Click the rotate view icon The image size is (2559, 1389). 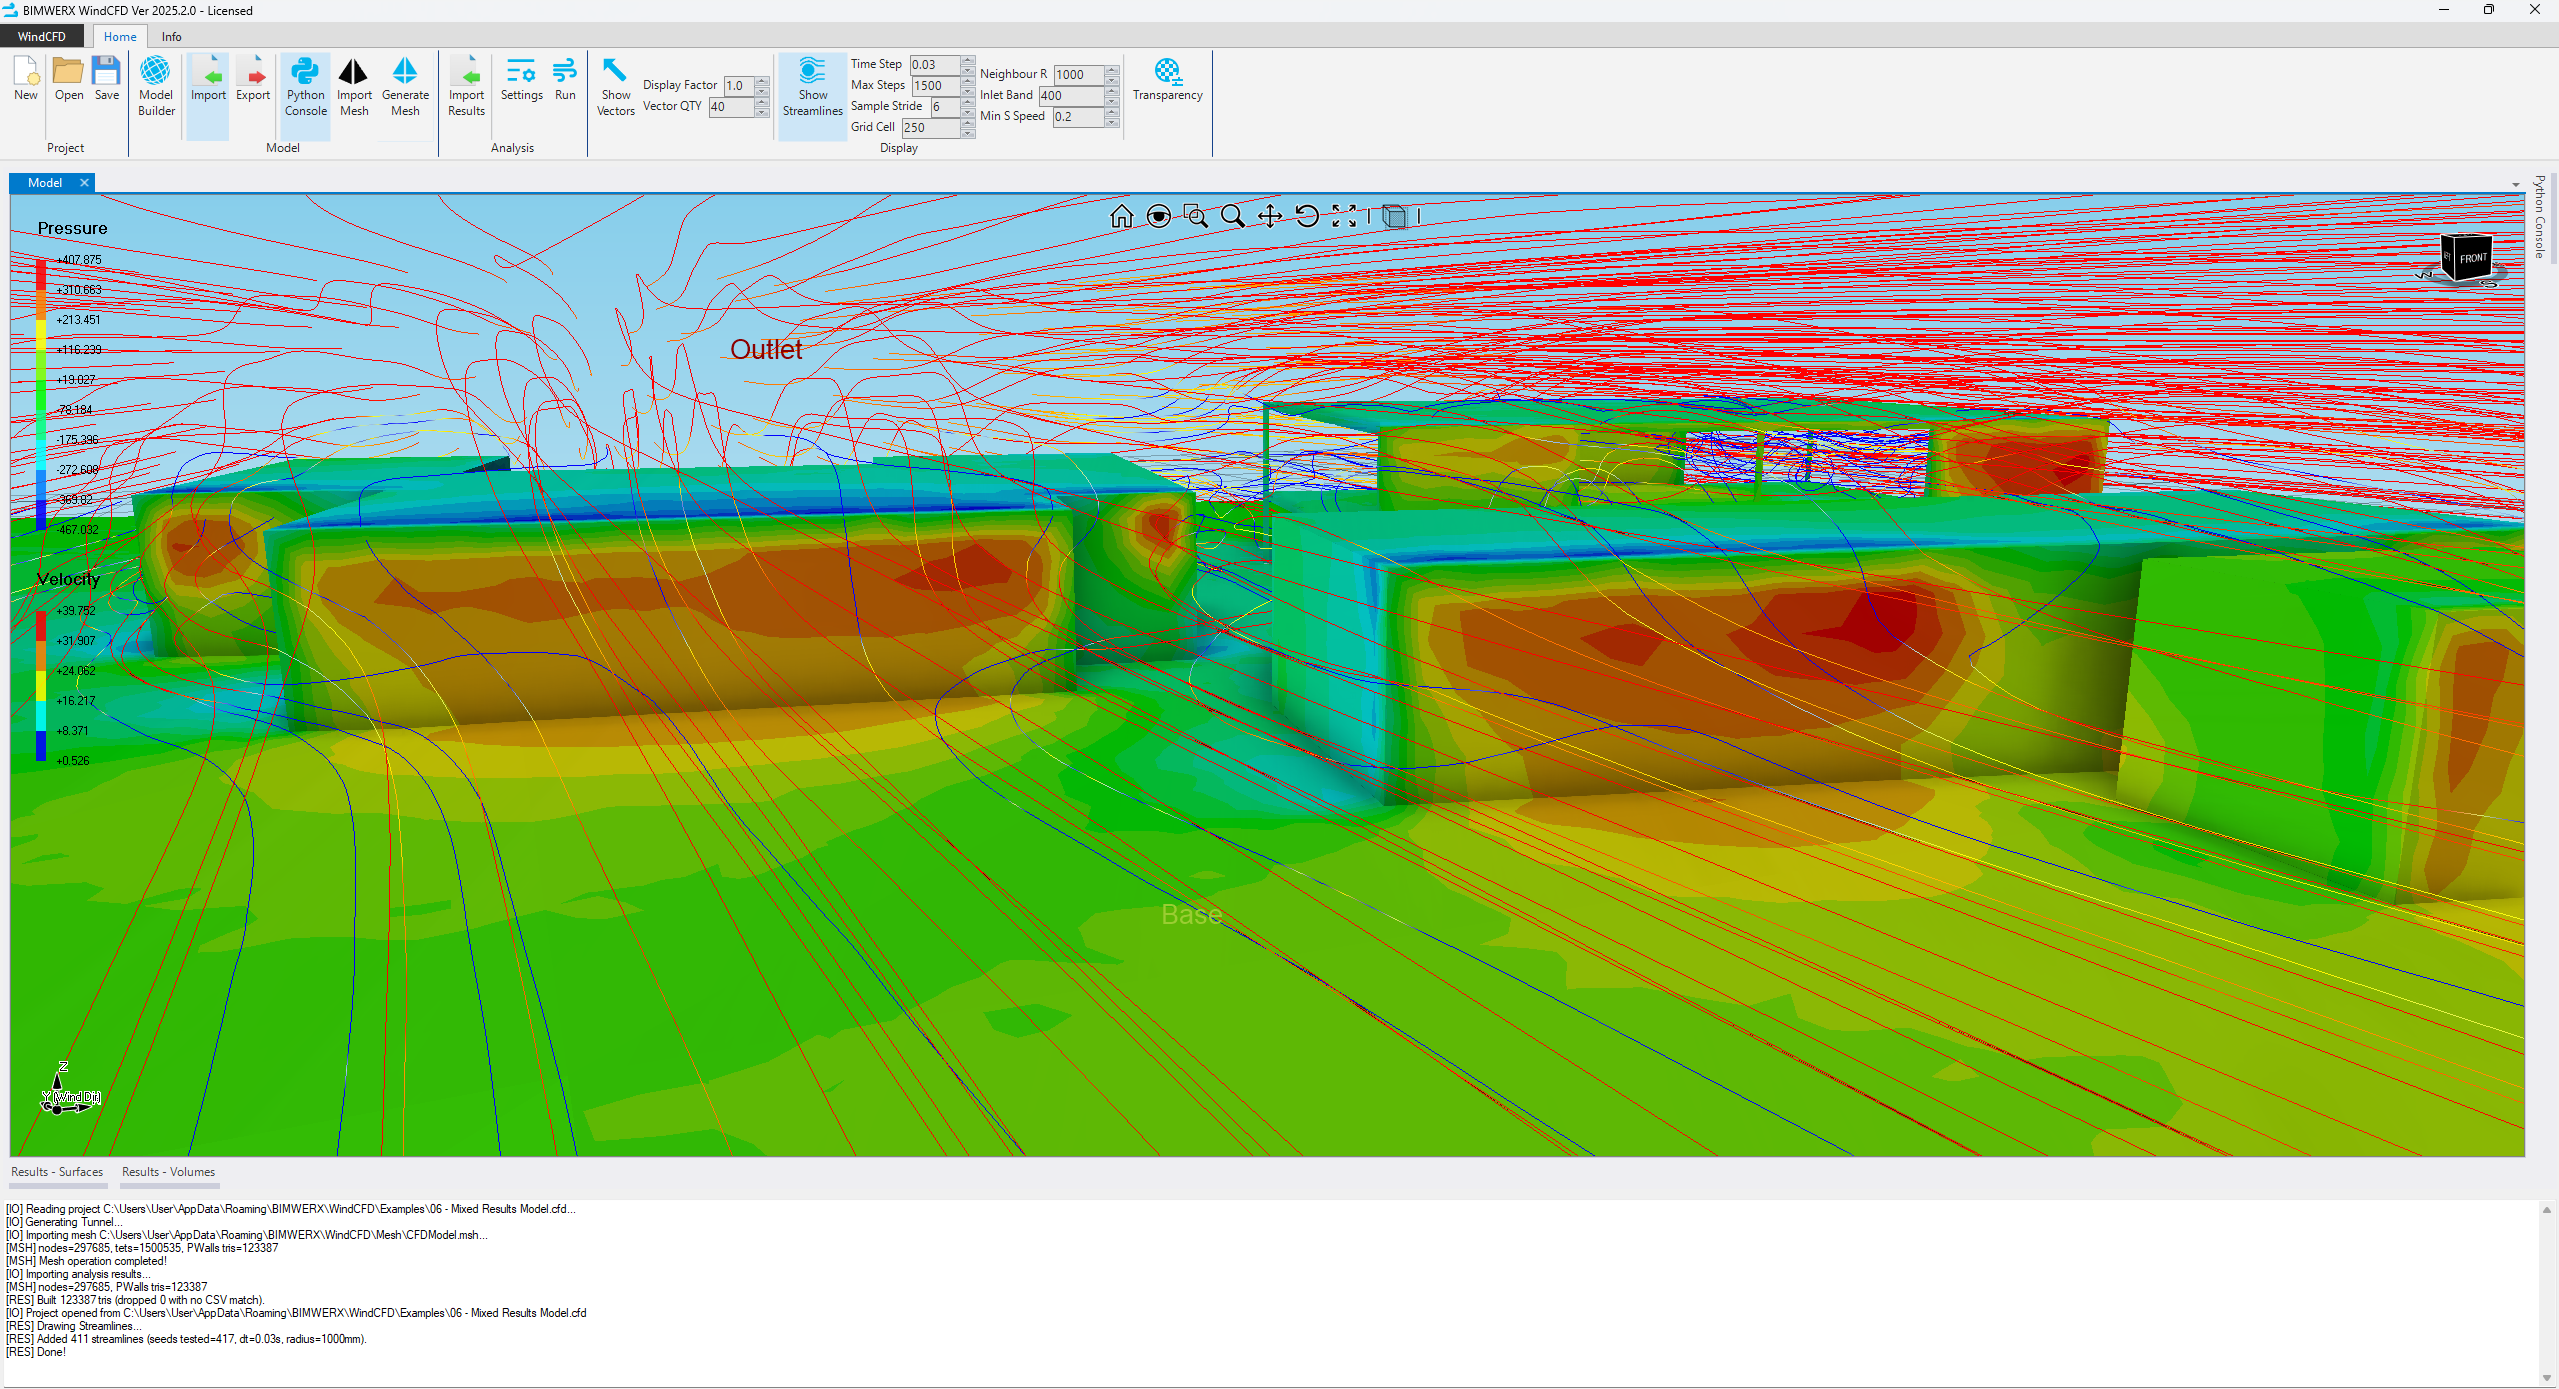1306,216
